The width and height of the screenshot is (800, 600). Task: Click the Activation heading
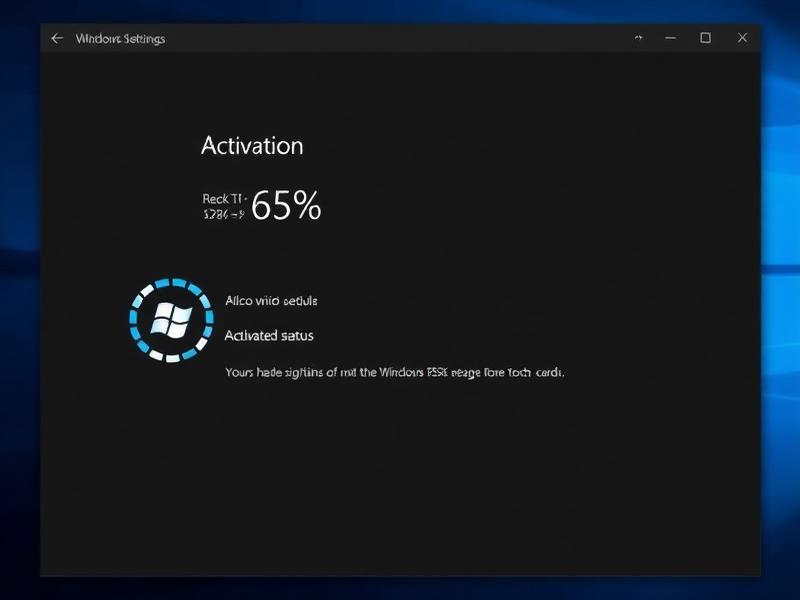(252, 146)
